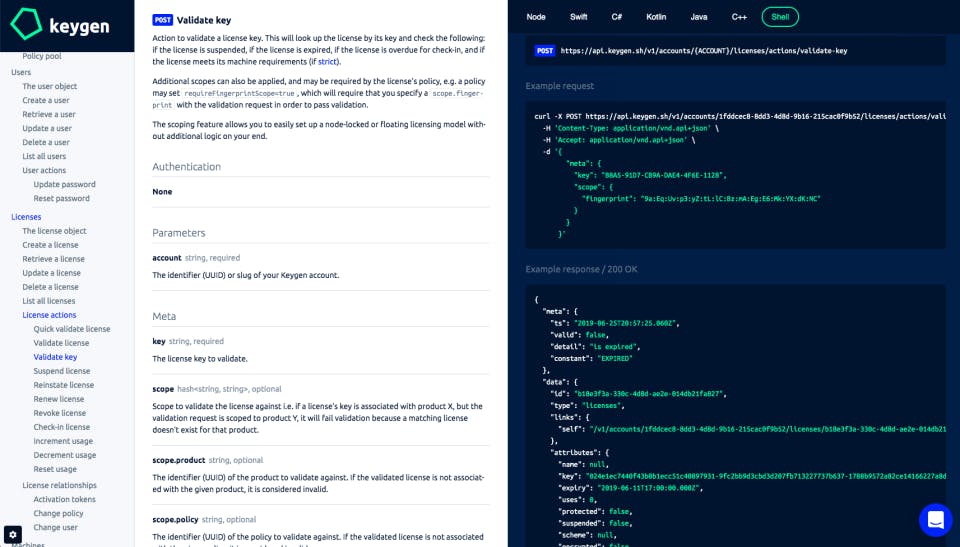Click the Keygen hexagon logo icon
The height and width of the screenshot is (547, 960).
[x=26, y=25]
